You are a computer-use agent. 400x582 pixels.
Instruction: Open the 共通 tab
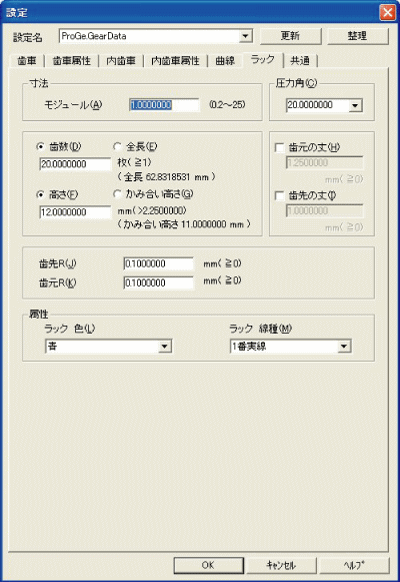(300, 61)
